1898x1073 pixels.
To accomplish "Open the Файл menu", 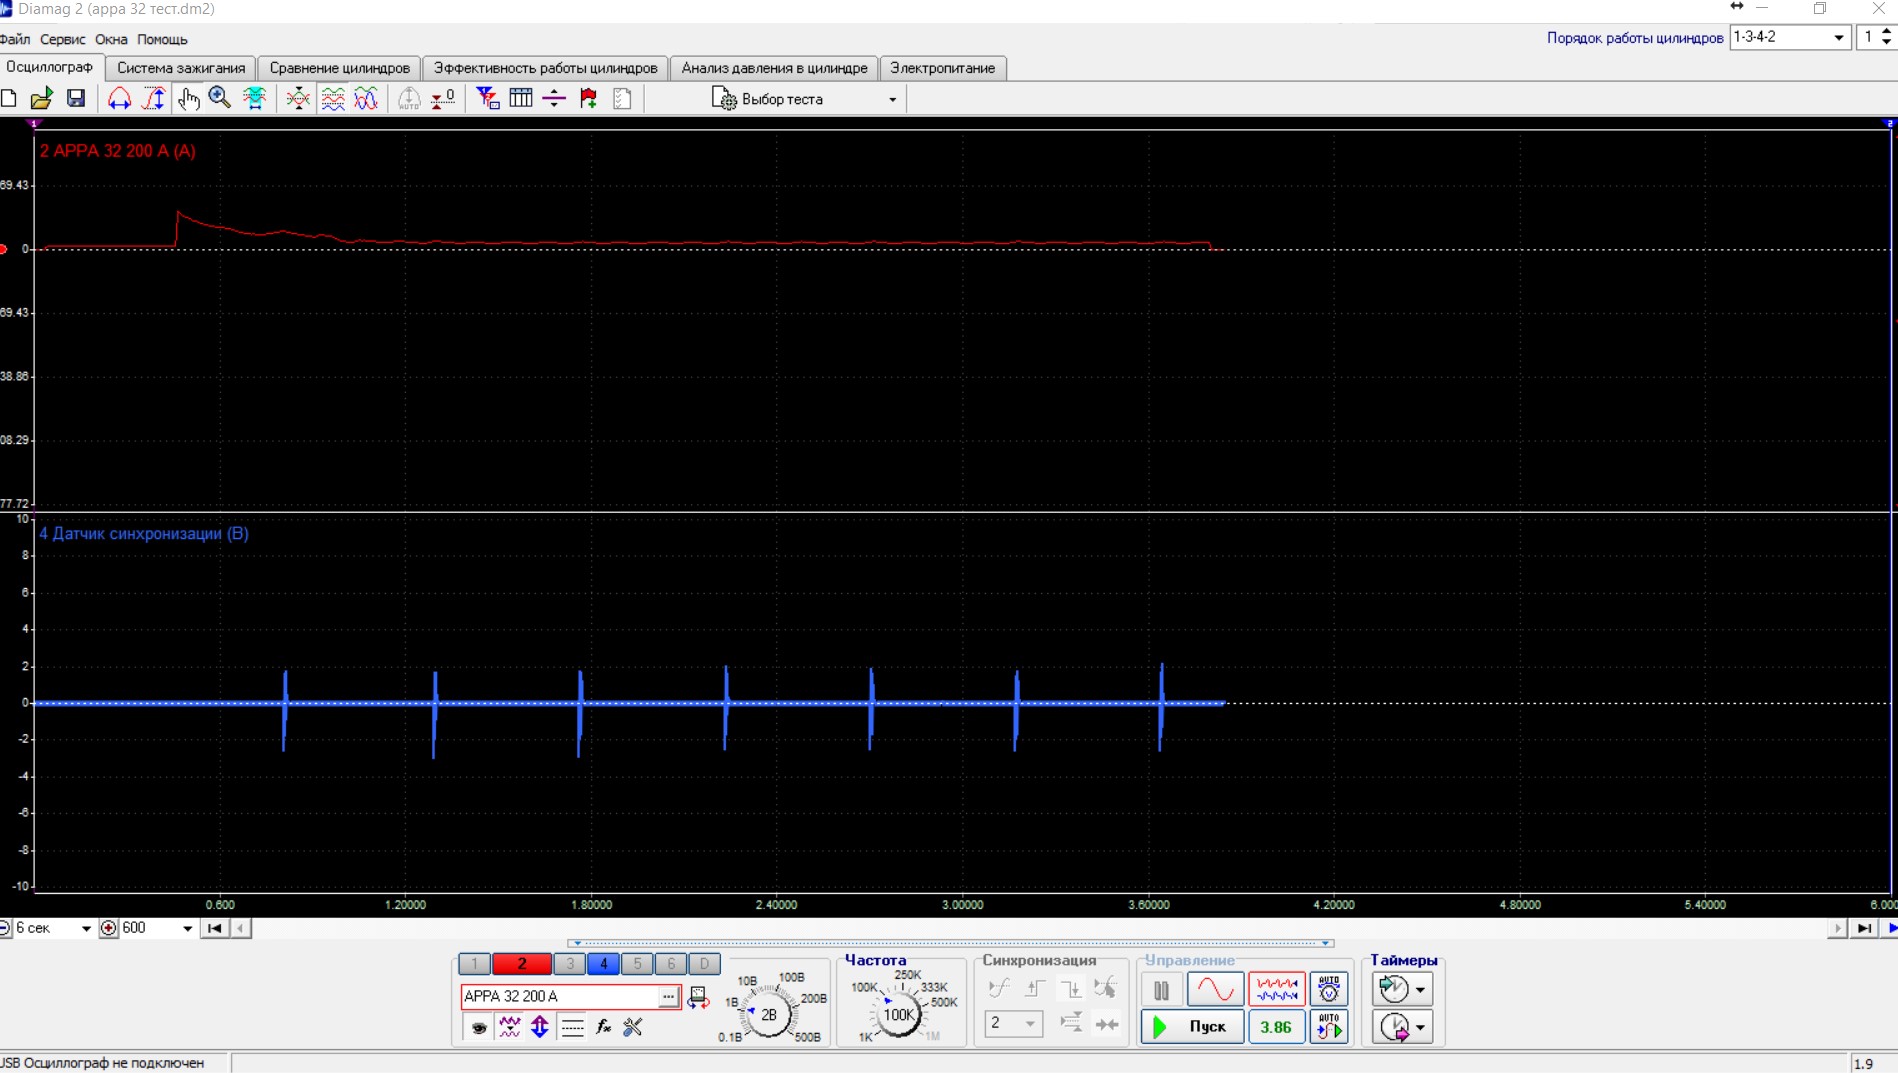I will click(x=14, y=39).
